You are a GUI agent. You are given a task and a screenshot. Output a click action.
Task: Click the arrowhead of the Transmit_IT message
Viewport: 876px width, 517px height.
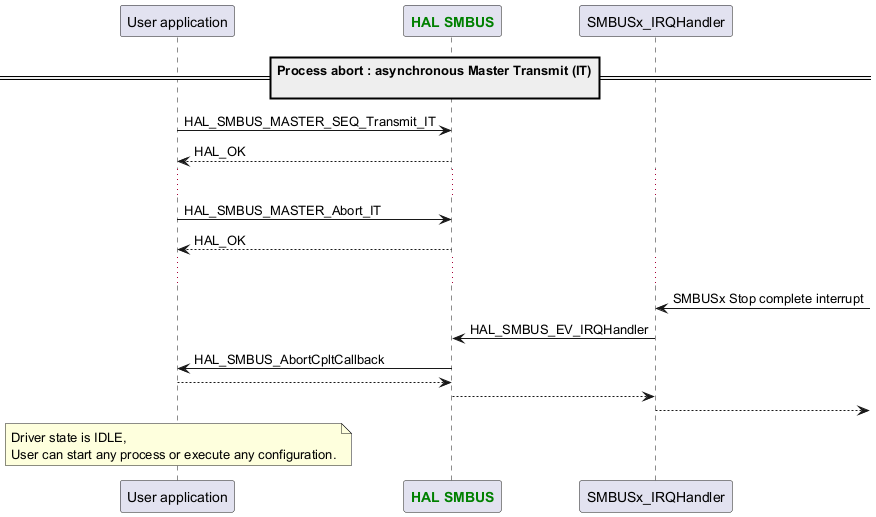click(x=446, y=130)
